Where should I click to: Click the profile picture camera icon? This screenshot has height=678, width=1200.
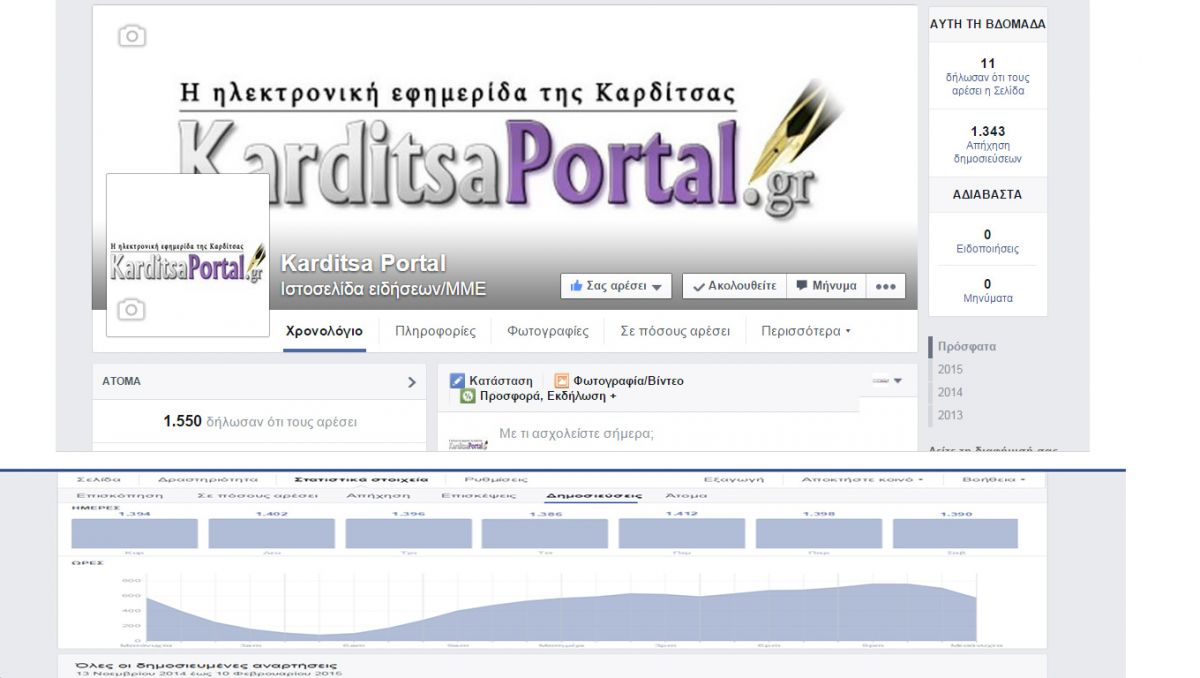[x=131, y=310]
